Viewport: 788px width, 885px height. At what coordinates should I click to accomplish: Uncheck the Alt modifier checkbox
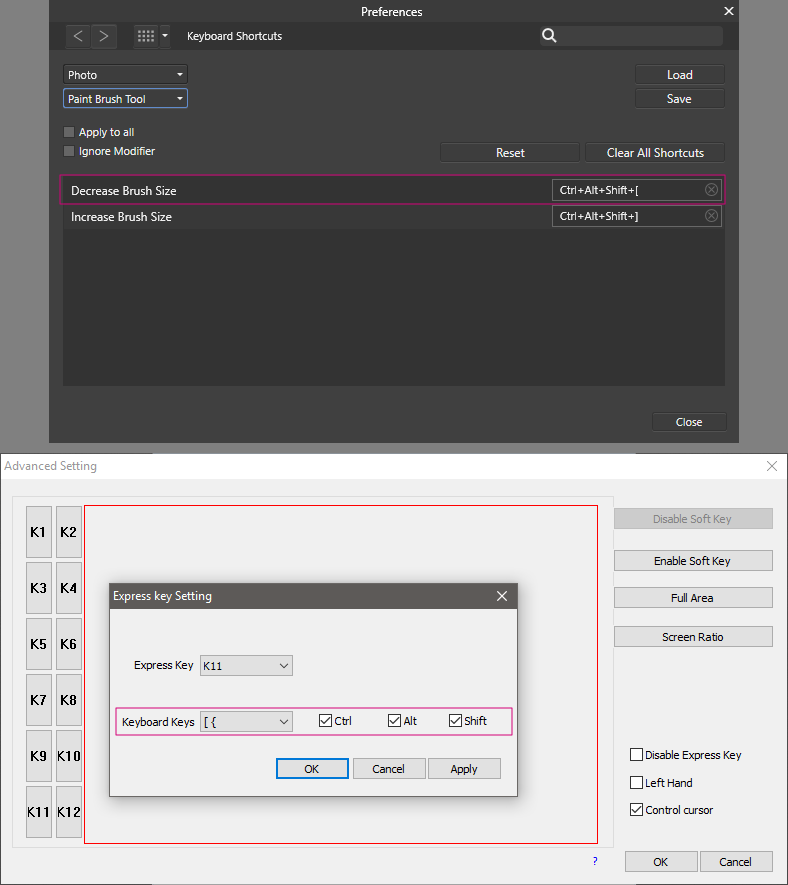(x=395, y=721)
